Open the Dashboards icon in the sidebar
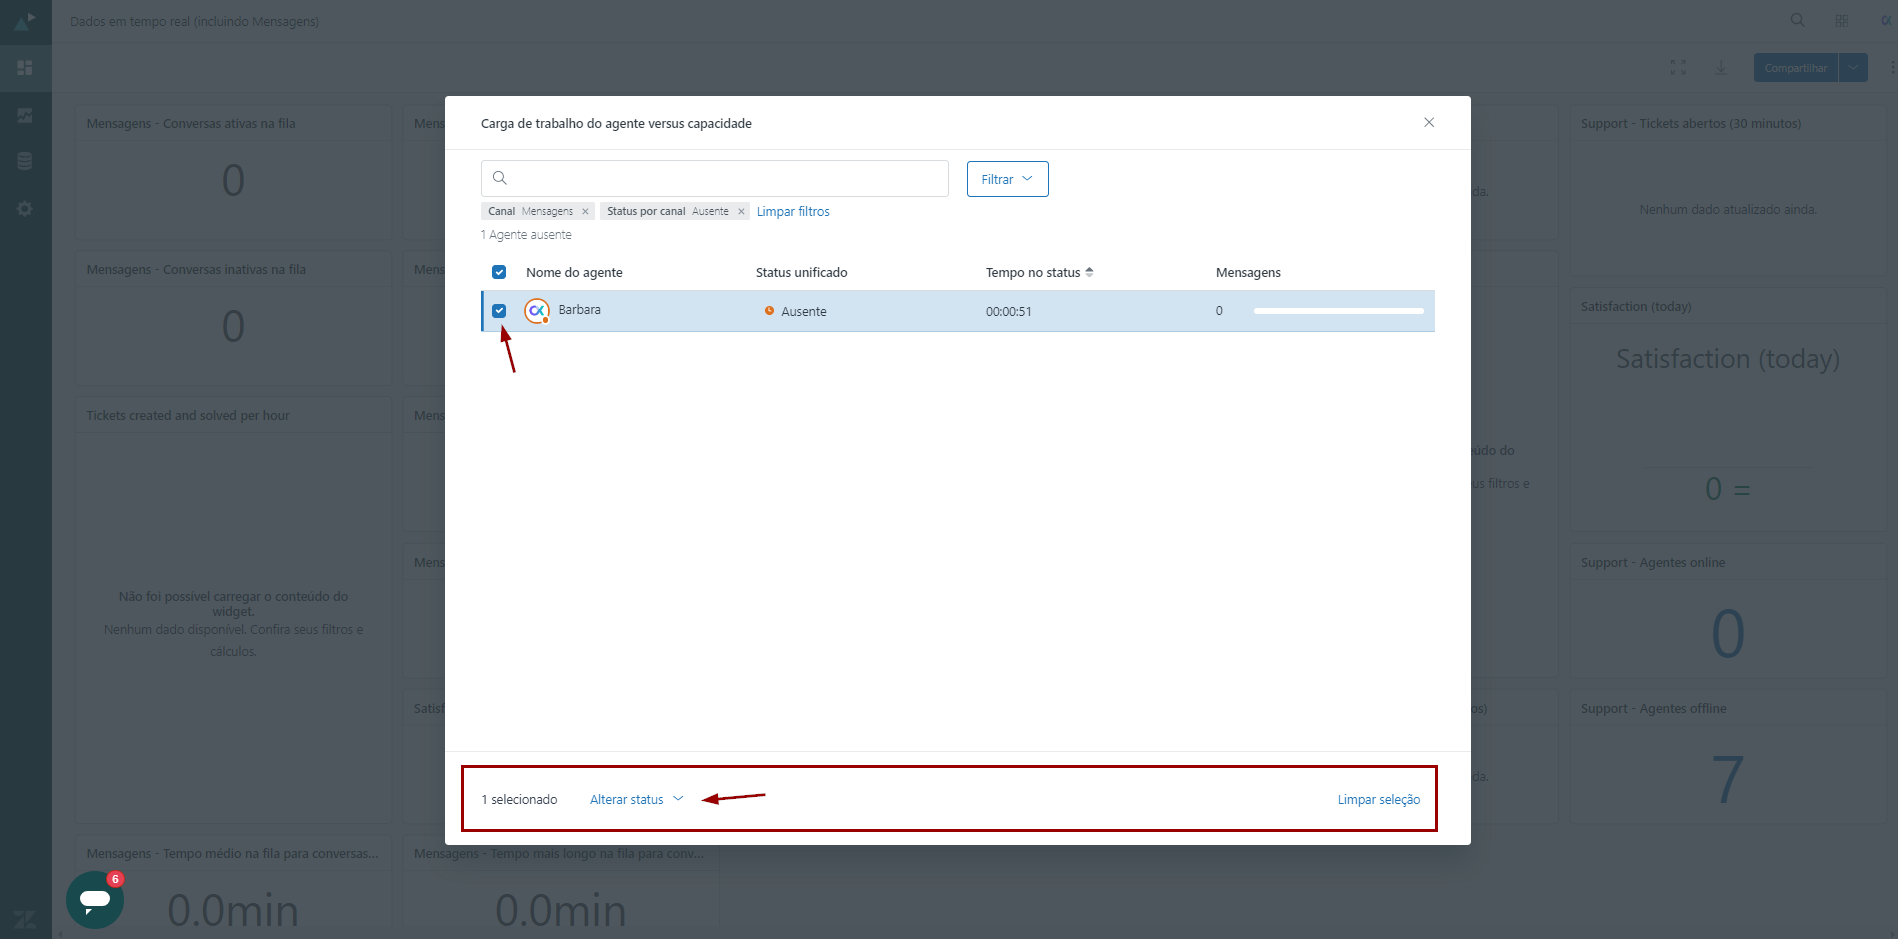 [x=25, y=68]
